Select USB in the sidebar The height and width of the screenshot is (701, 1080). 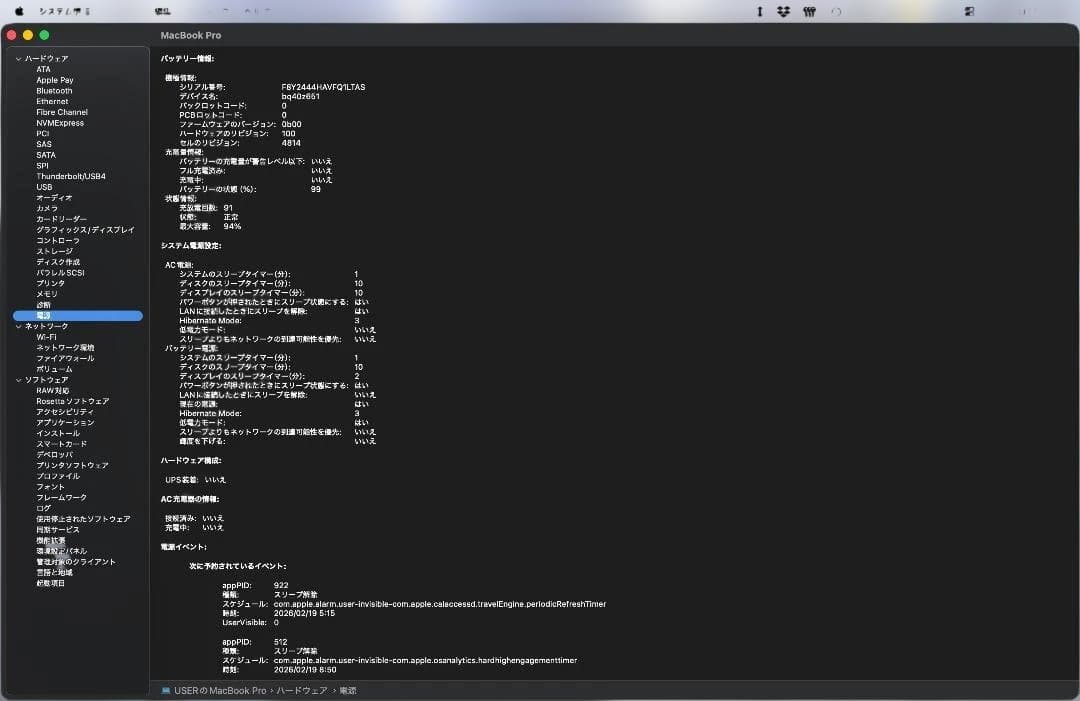(x=44, y=187)
